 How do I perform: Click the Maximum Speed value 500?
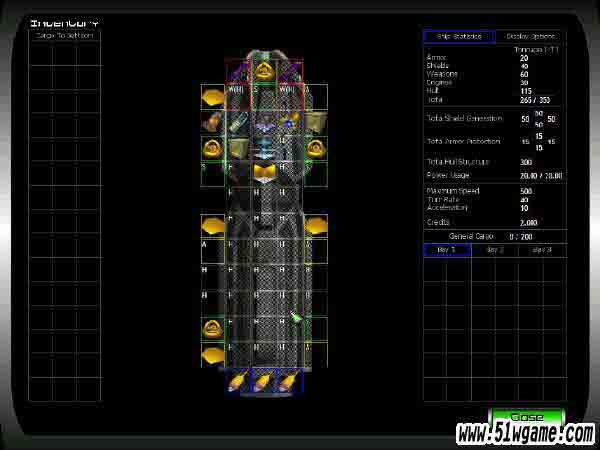526,191
